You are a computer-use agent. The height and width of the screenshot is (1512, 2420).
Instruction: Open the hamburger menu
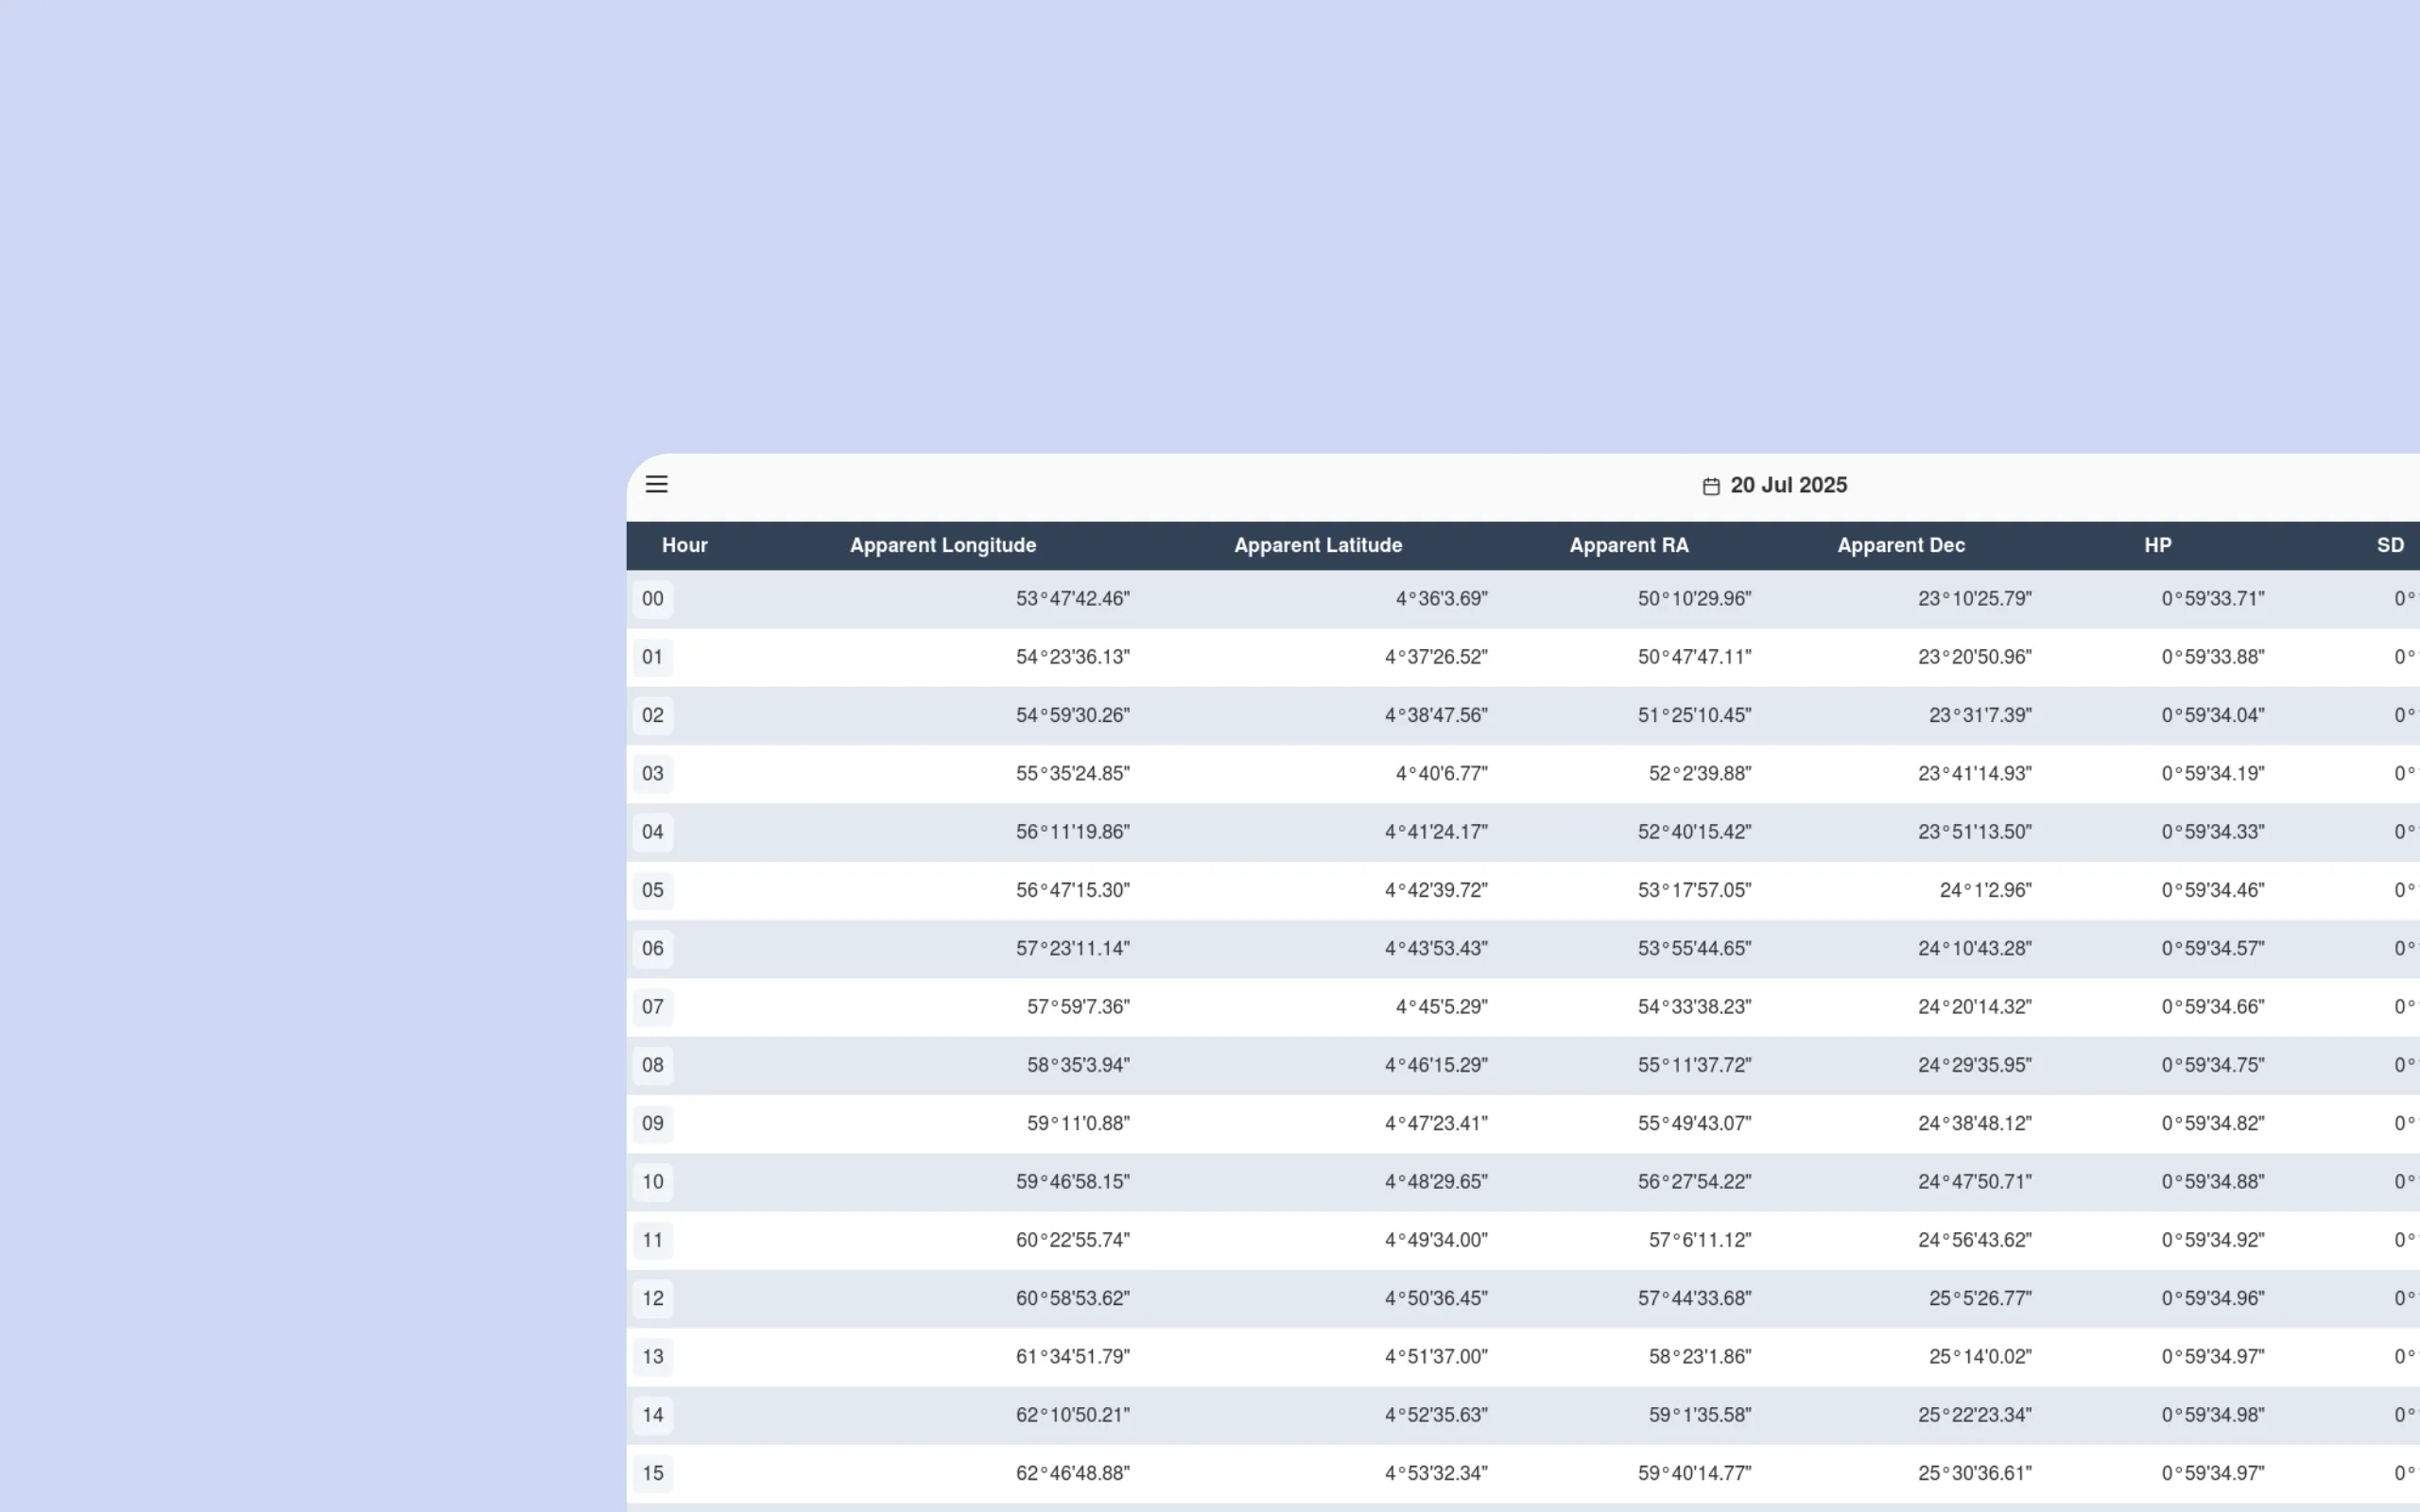pyautogui.click(x=656, y=485)
